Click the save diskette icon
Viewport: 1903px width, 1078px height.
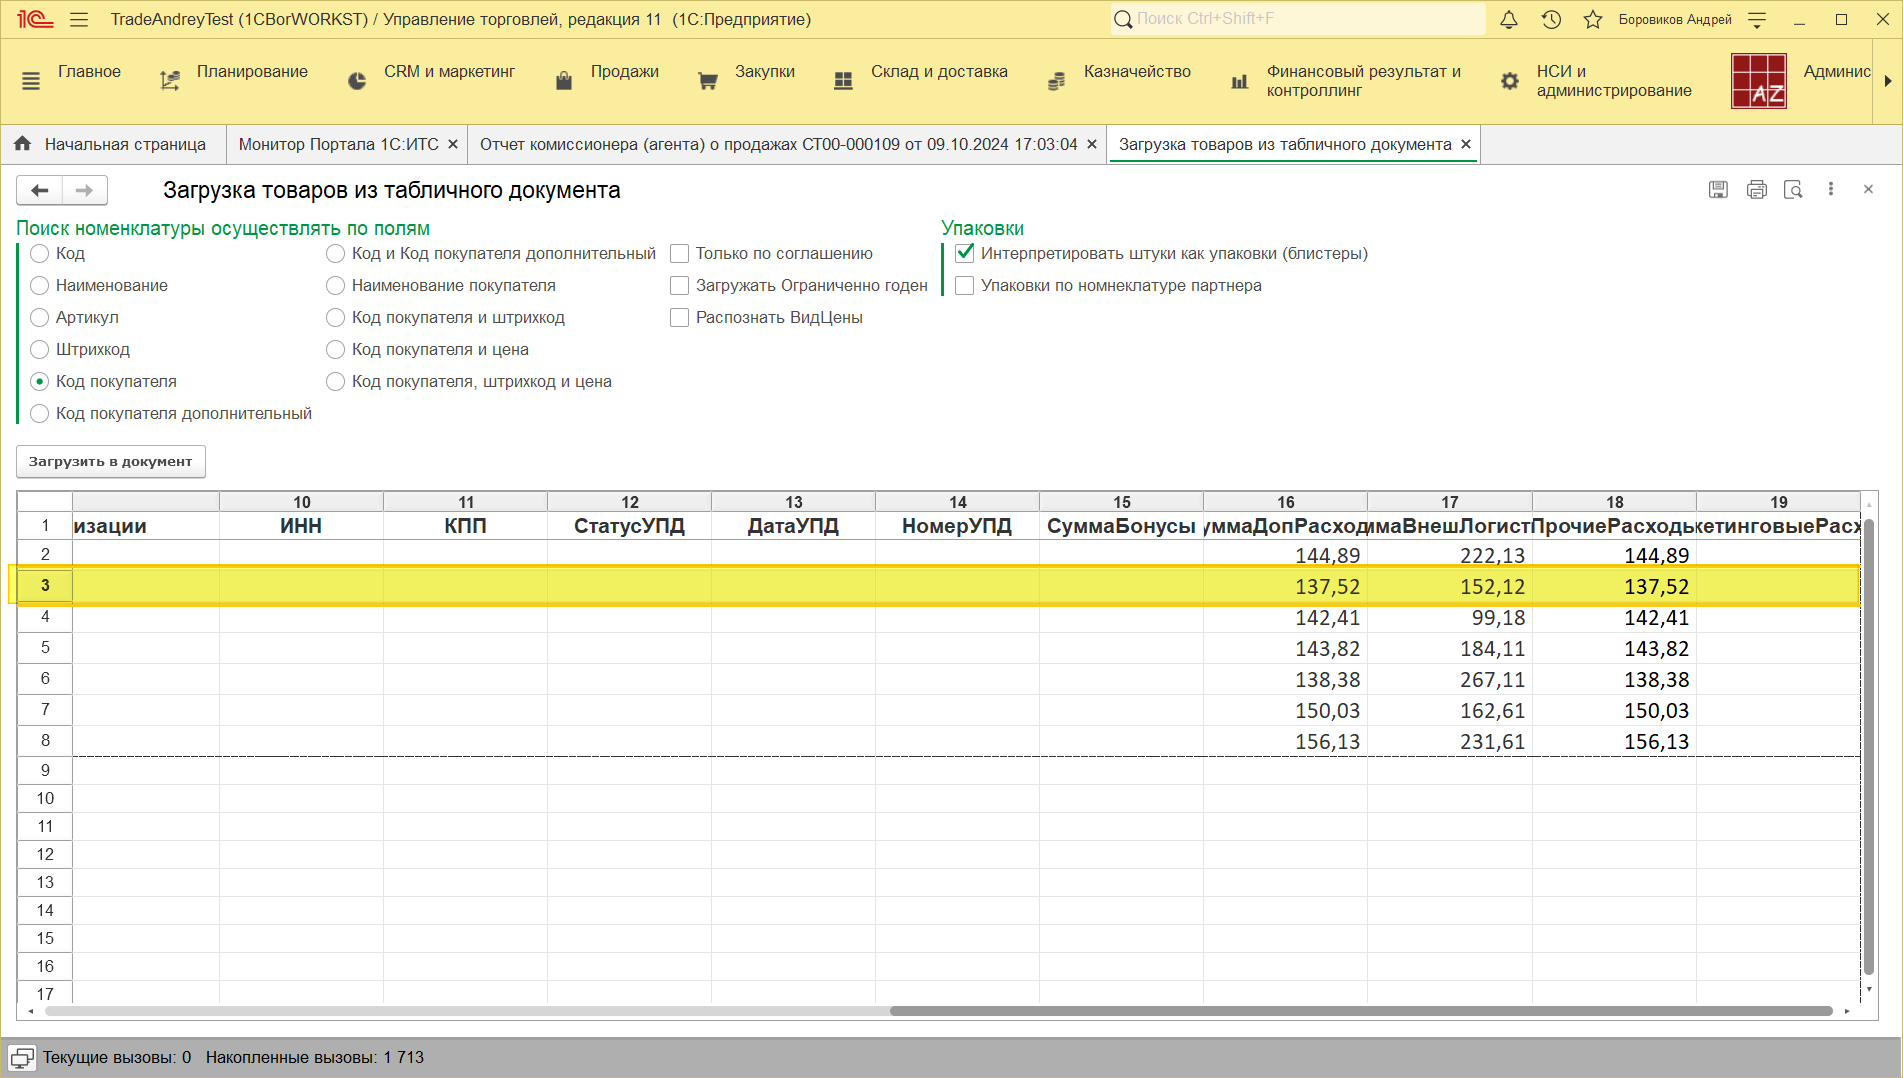click(x=1718, y=190)
